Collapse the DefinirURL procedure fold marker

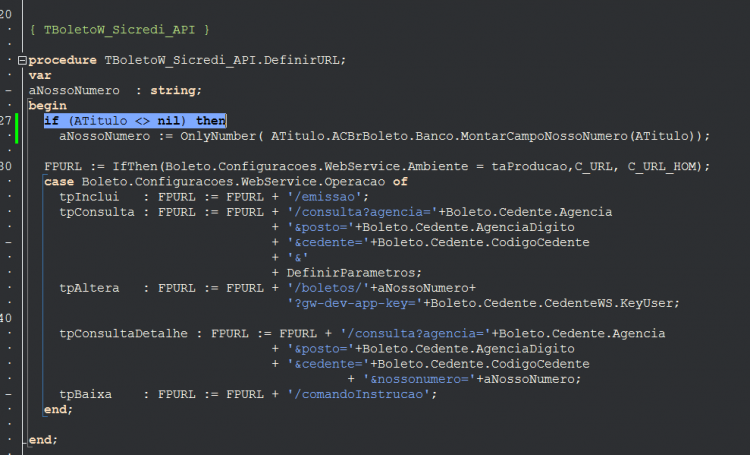(x=22, y=60)
